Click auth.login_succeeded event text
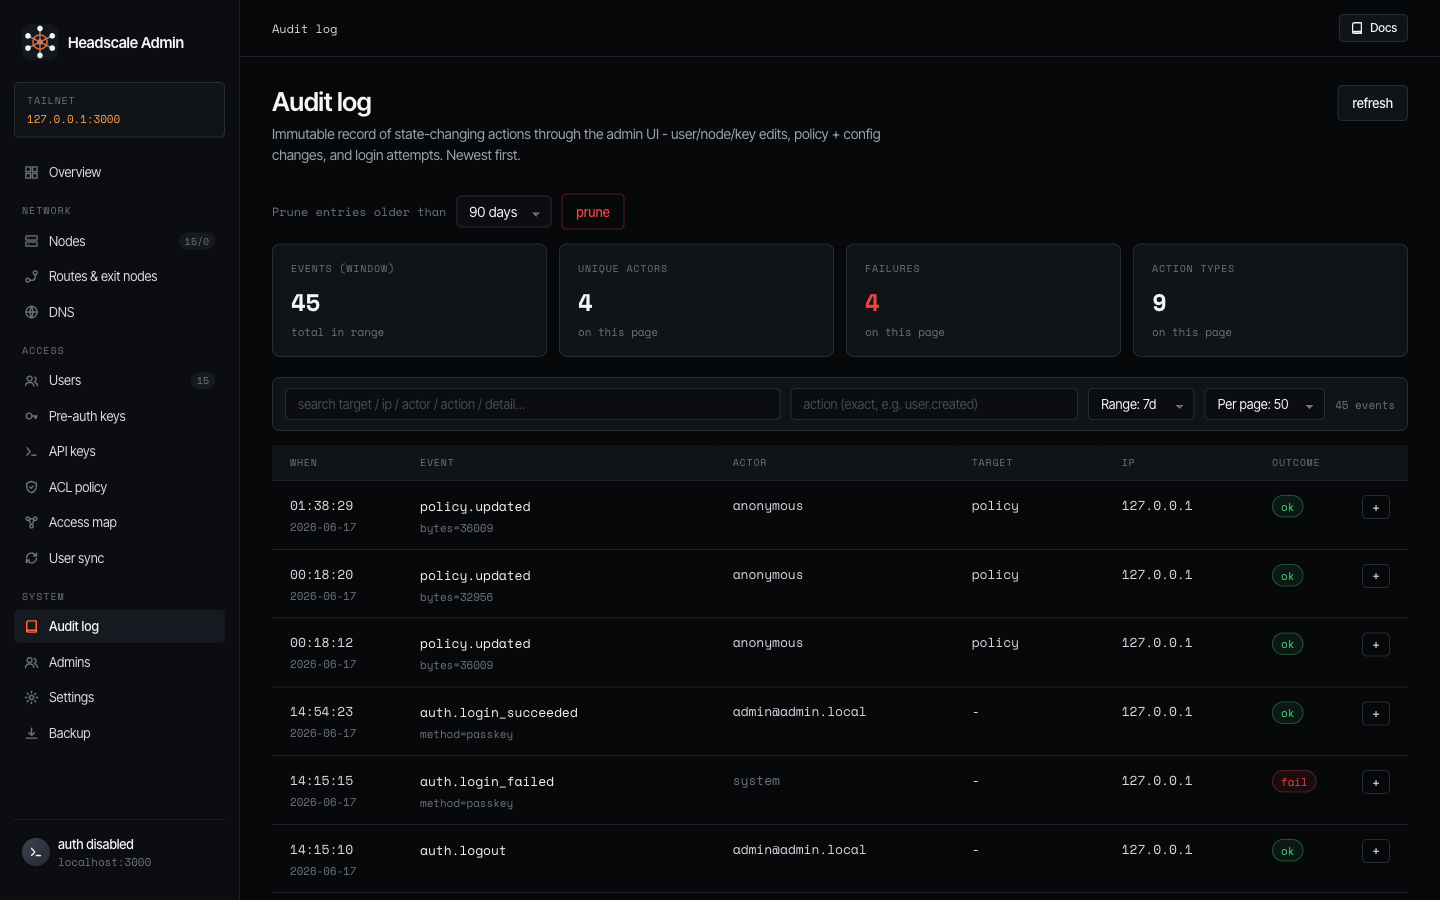 click(499, 713)
